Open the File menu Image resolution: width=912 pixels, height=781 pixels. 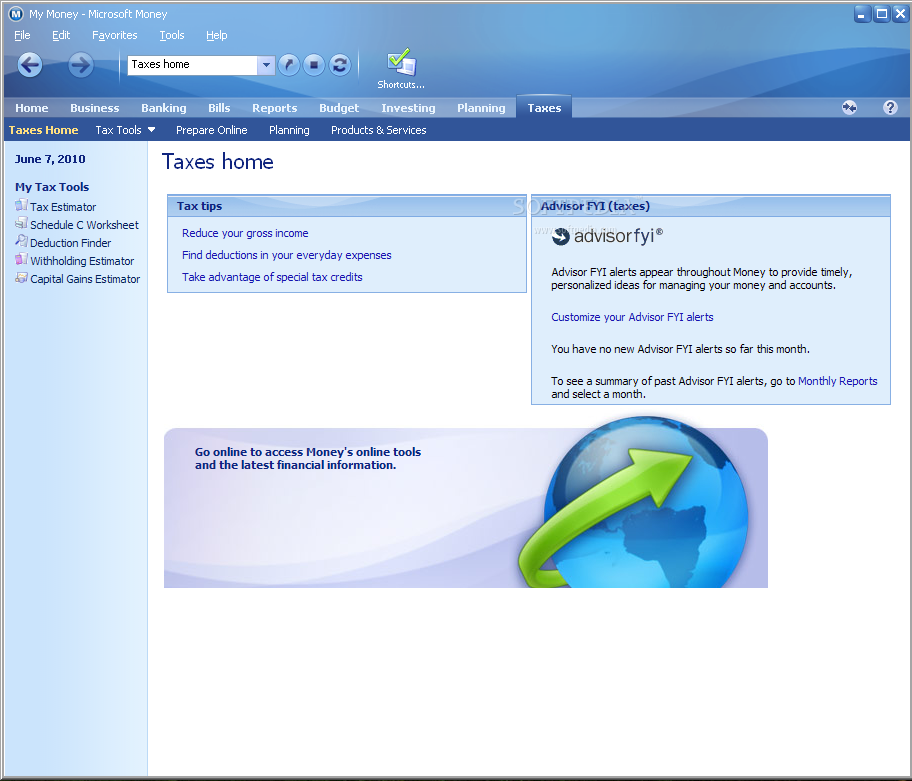[x=22, y=35]
